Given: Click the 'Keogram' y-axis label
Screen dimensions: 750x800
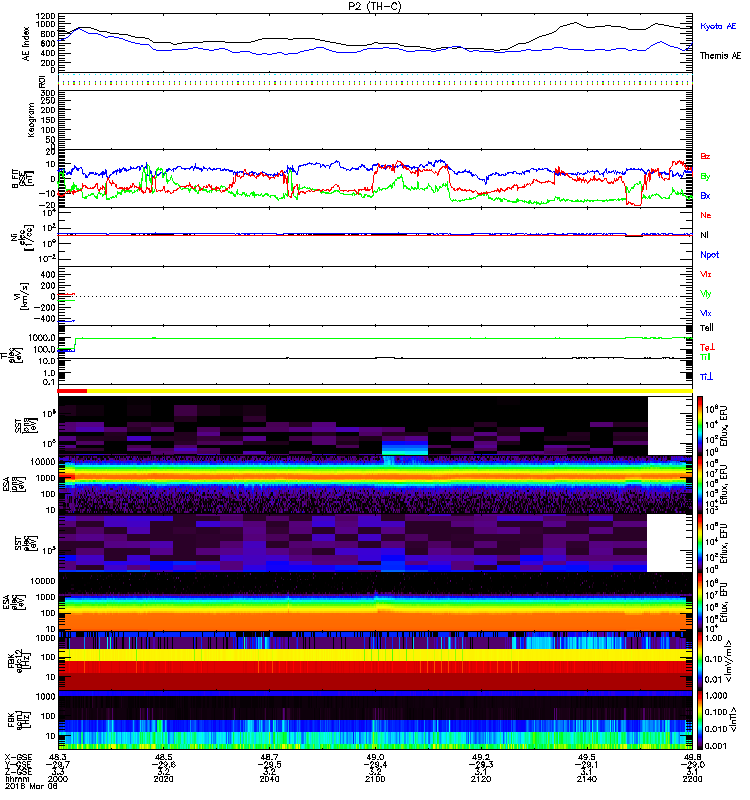Looking at the screenshot, I should pos(31,120).
